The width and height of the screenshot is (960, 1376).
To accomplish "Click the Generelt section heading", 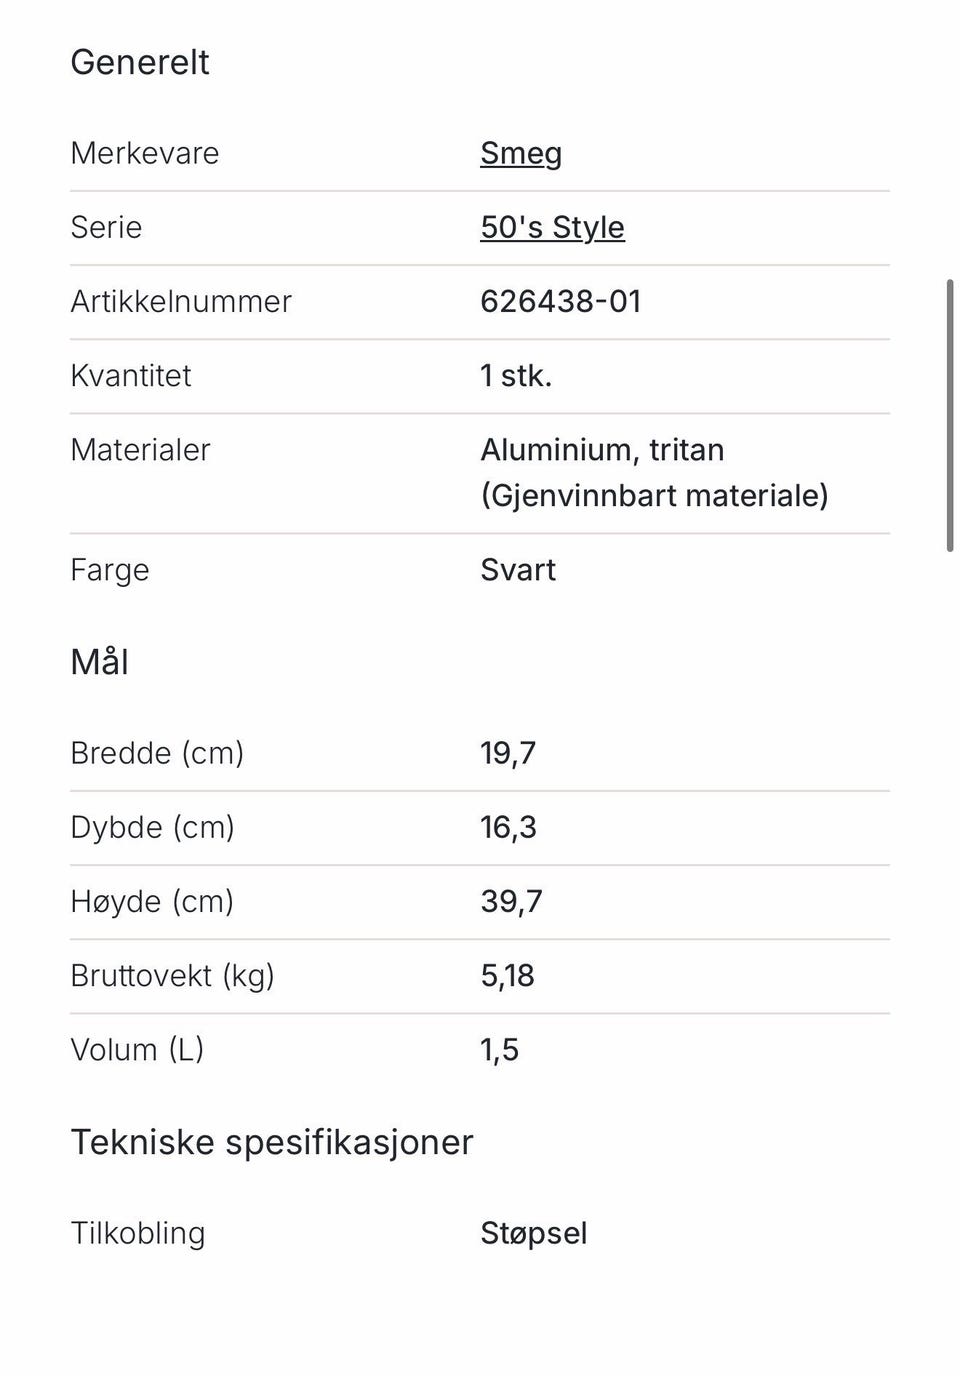I will point(140,62).
